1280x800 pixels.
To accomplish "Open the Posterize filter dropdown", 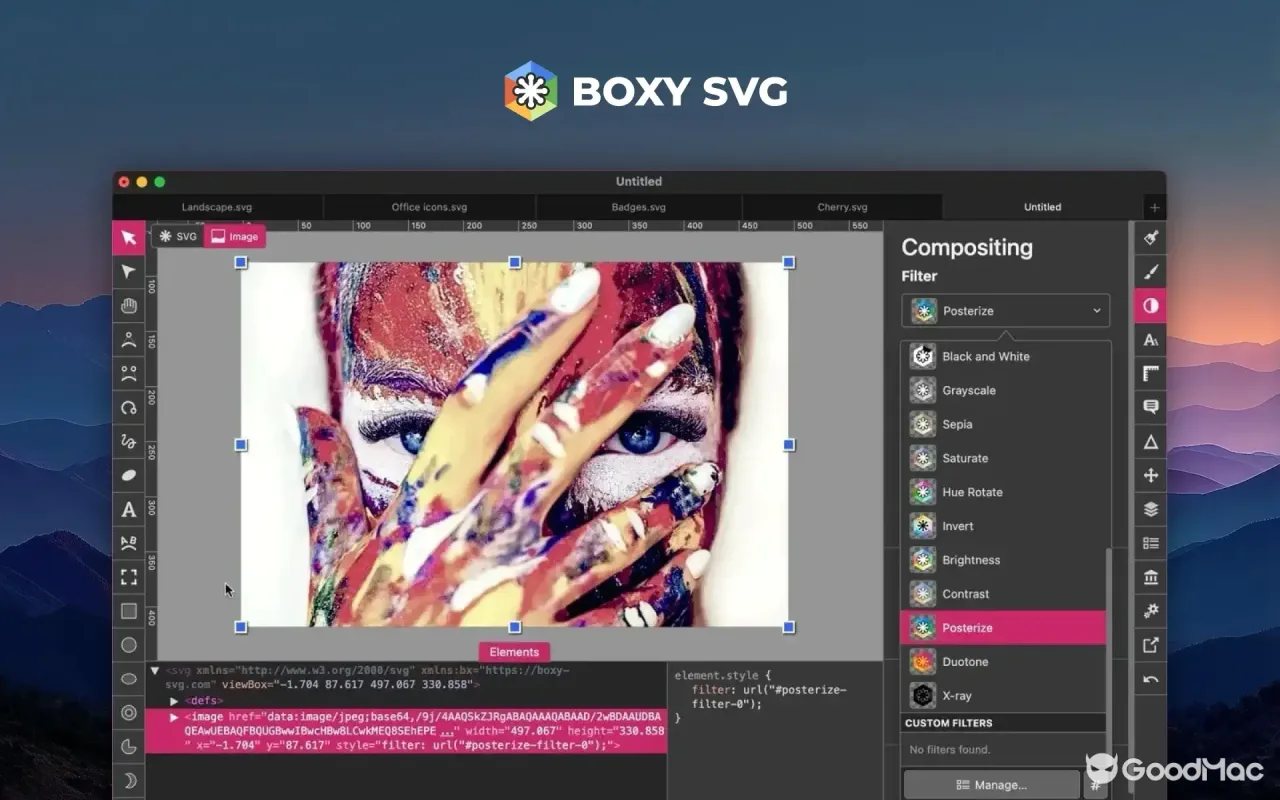I will pyautogui.click(x=1005, y=311).
